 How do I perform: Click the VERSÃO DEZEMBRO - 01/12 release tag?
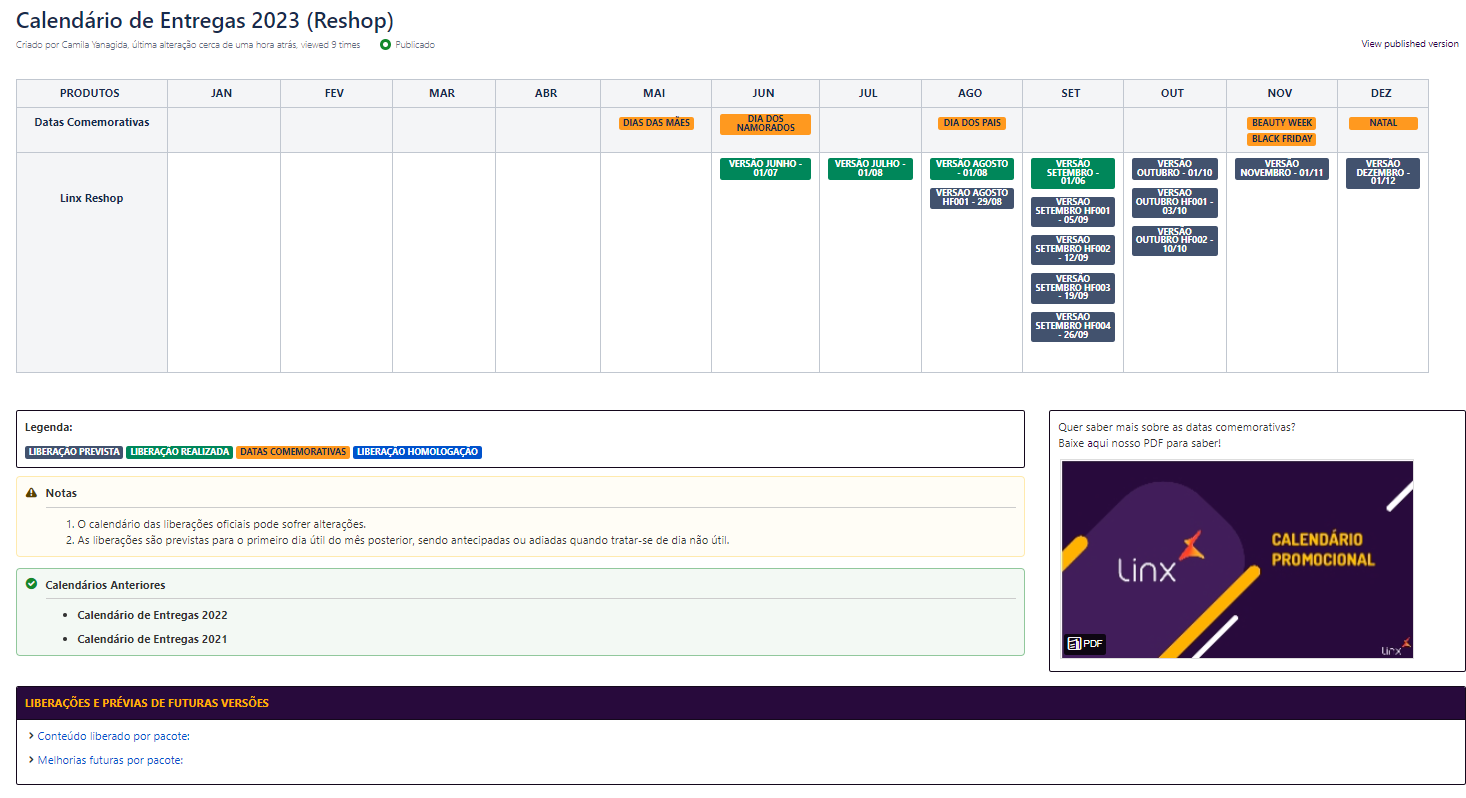(x=1383, y=173)
